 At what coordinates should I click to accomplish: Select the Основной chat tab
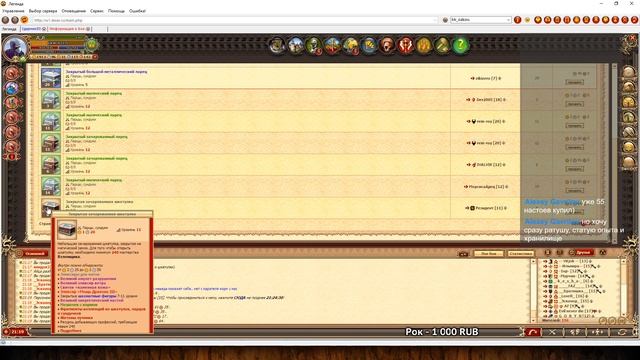(34, 253)
